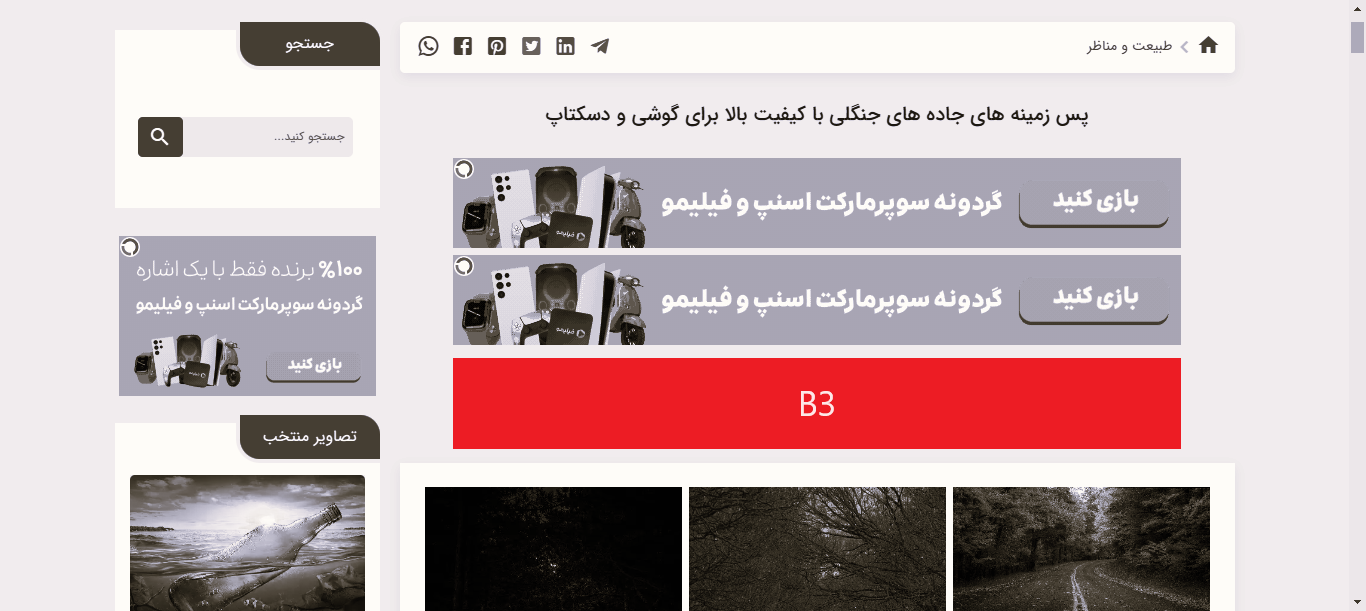Share on Twitter icon
This screenshot has height=611, width=1366.
(x=531, y=46)
